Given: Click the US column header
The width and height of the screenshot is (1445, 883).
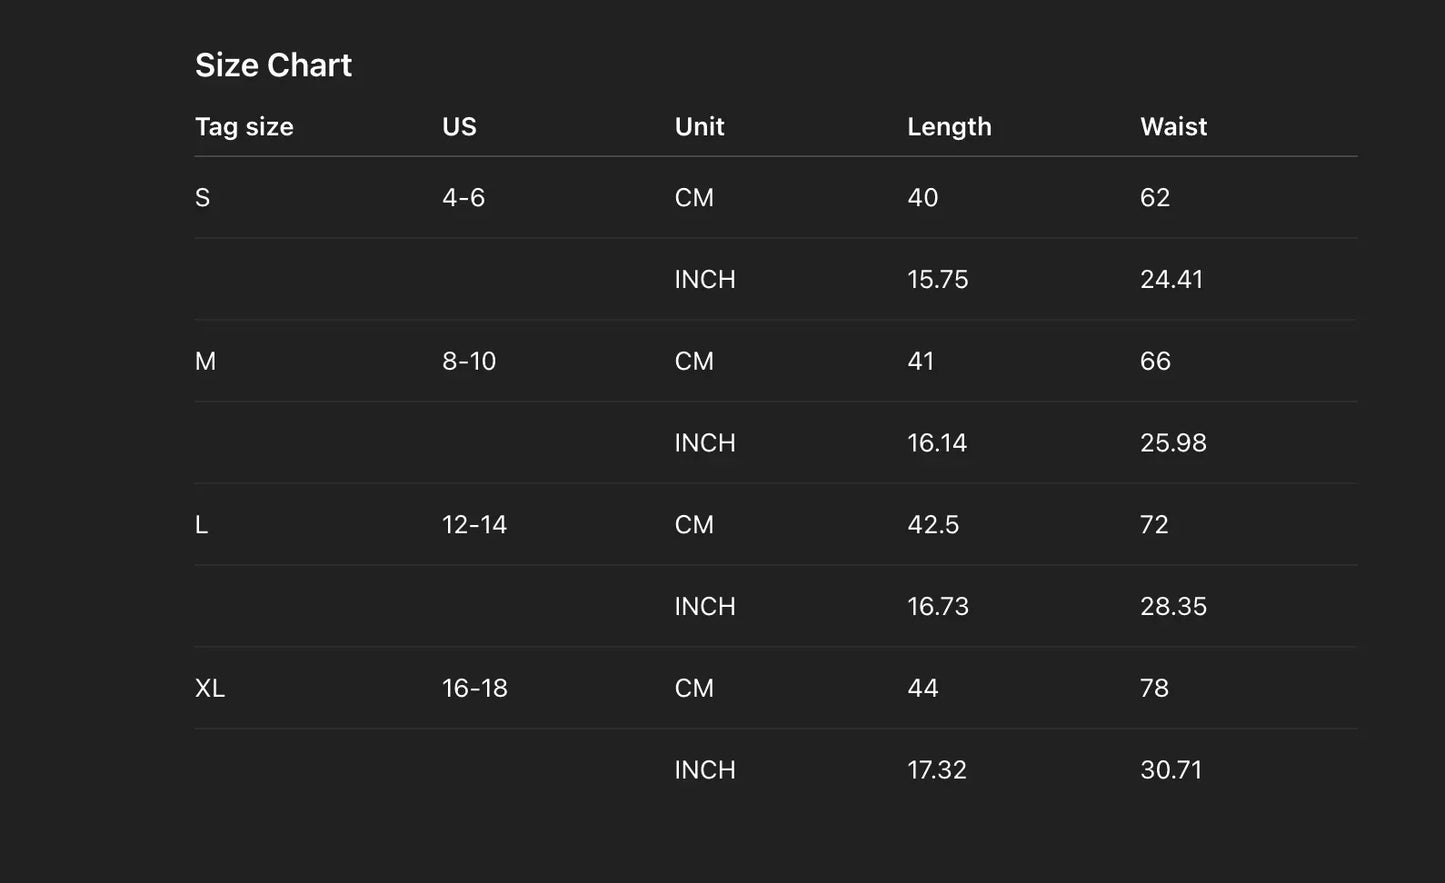Looking at the screenshot, I should 459,127.
